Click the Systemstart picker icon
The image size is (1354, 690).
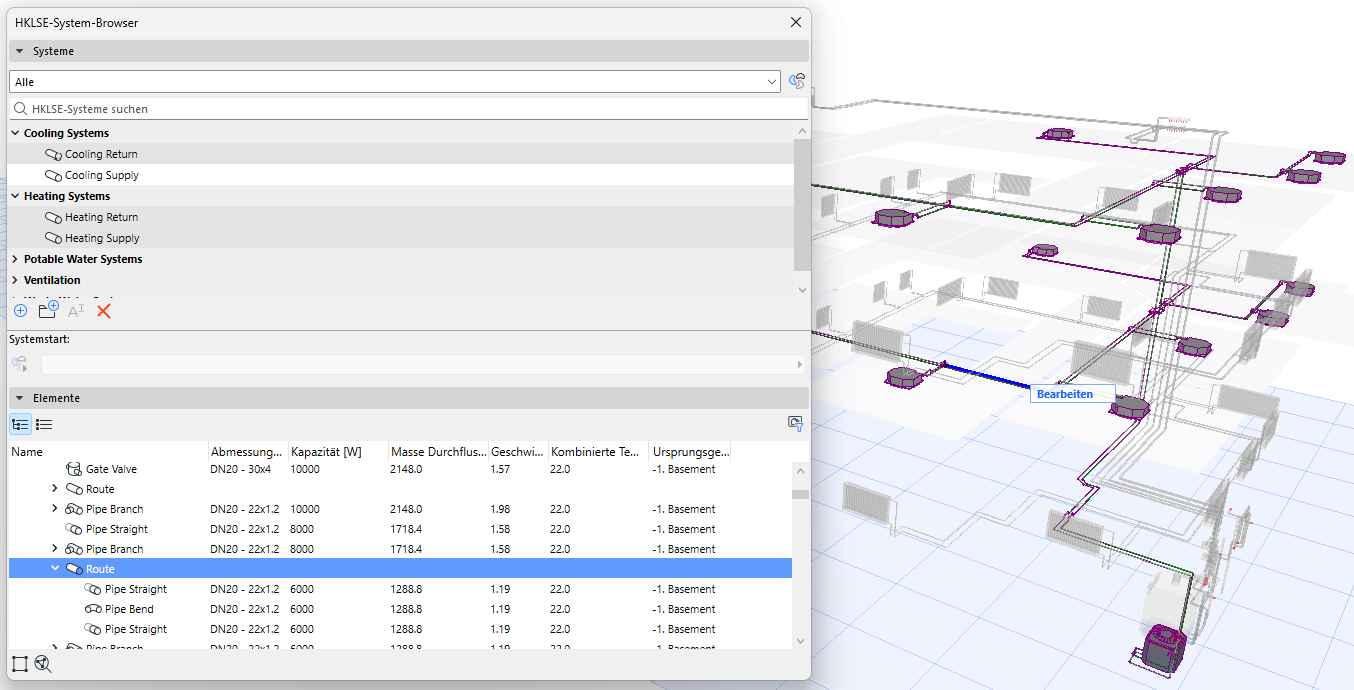coord(20,364)
